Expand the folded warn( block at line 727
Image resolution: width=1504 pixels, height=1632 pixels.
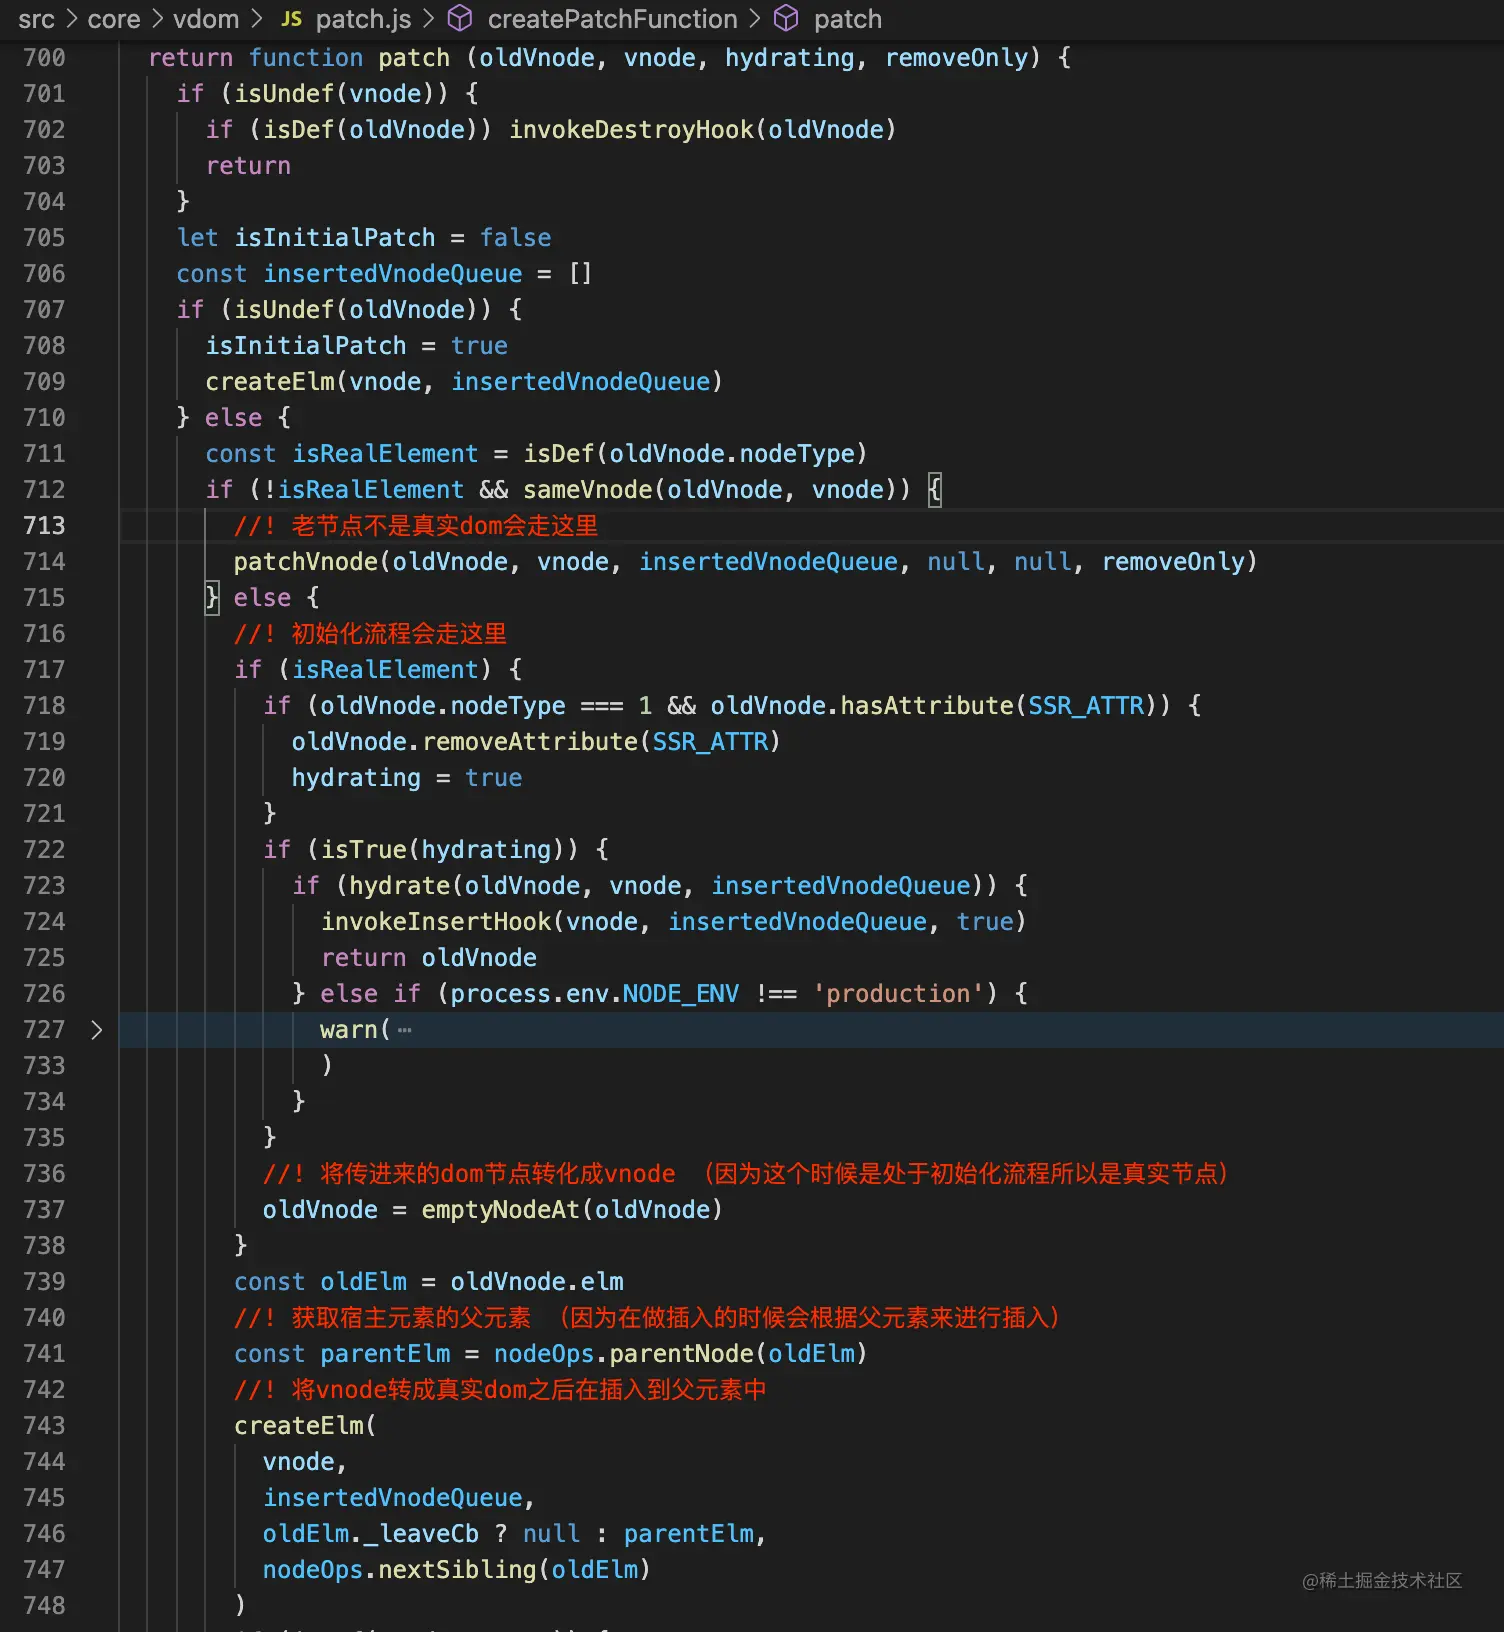[x=97, y=1030]
